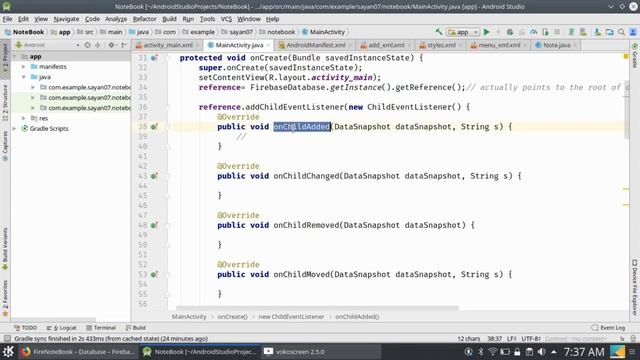Expand the res folder
The height and width of the screenshot is (360, 640).
tap(24, 118)
